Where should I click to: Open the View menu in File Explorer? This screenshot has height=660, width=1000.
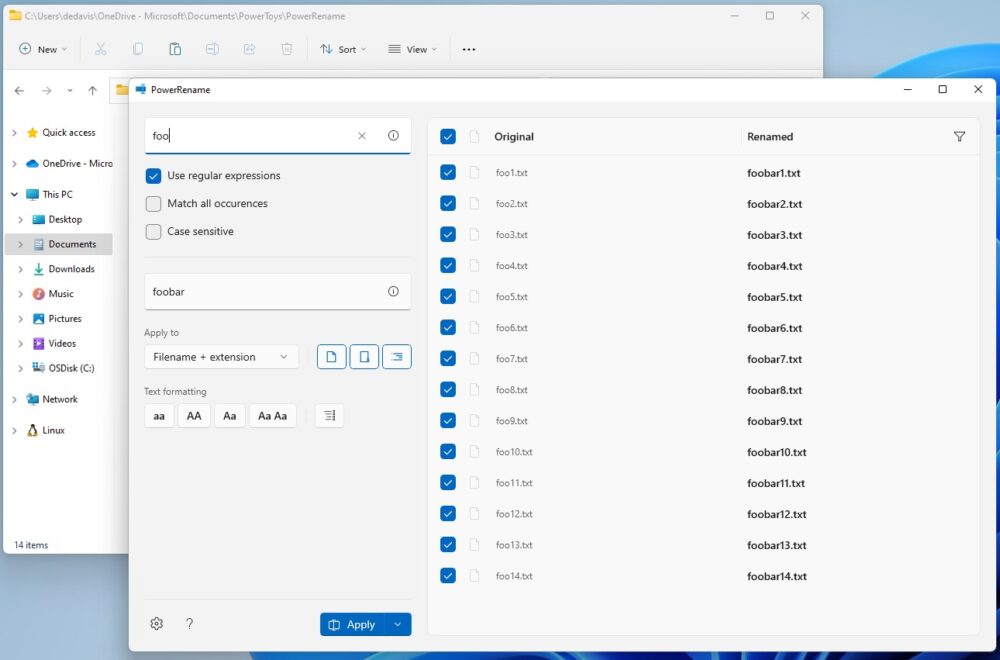click(412, 49)
